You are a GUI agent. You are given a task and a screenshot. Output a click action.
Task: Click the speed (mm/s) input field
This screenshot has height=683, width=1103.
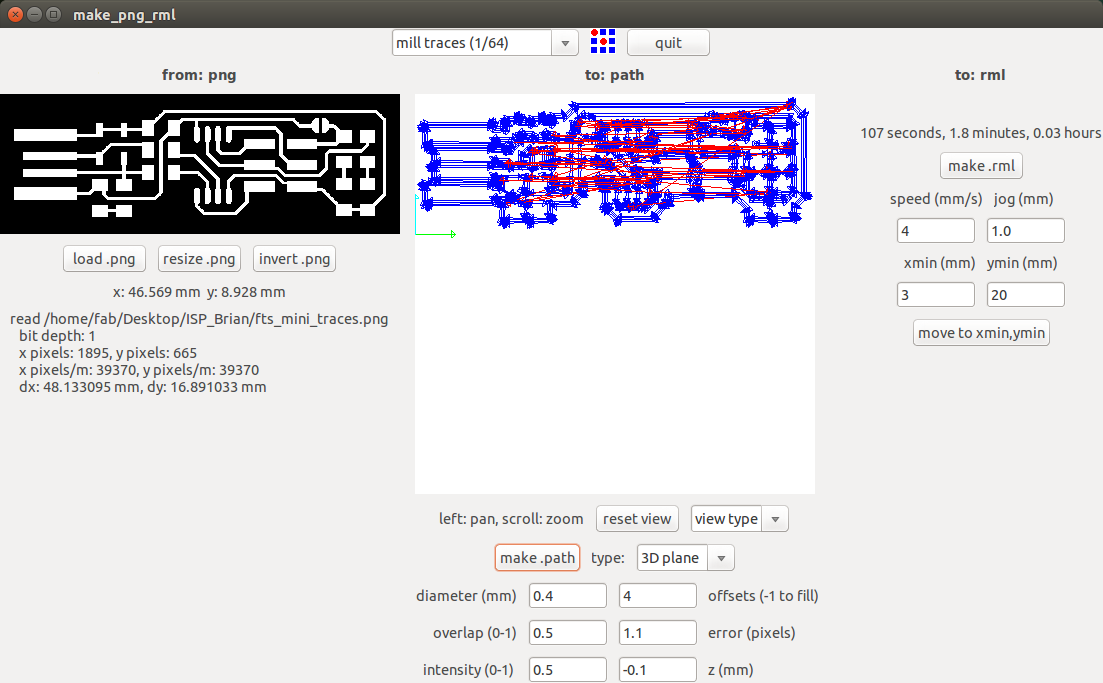pyautogui.click(x=936, y=231)
